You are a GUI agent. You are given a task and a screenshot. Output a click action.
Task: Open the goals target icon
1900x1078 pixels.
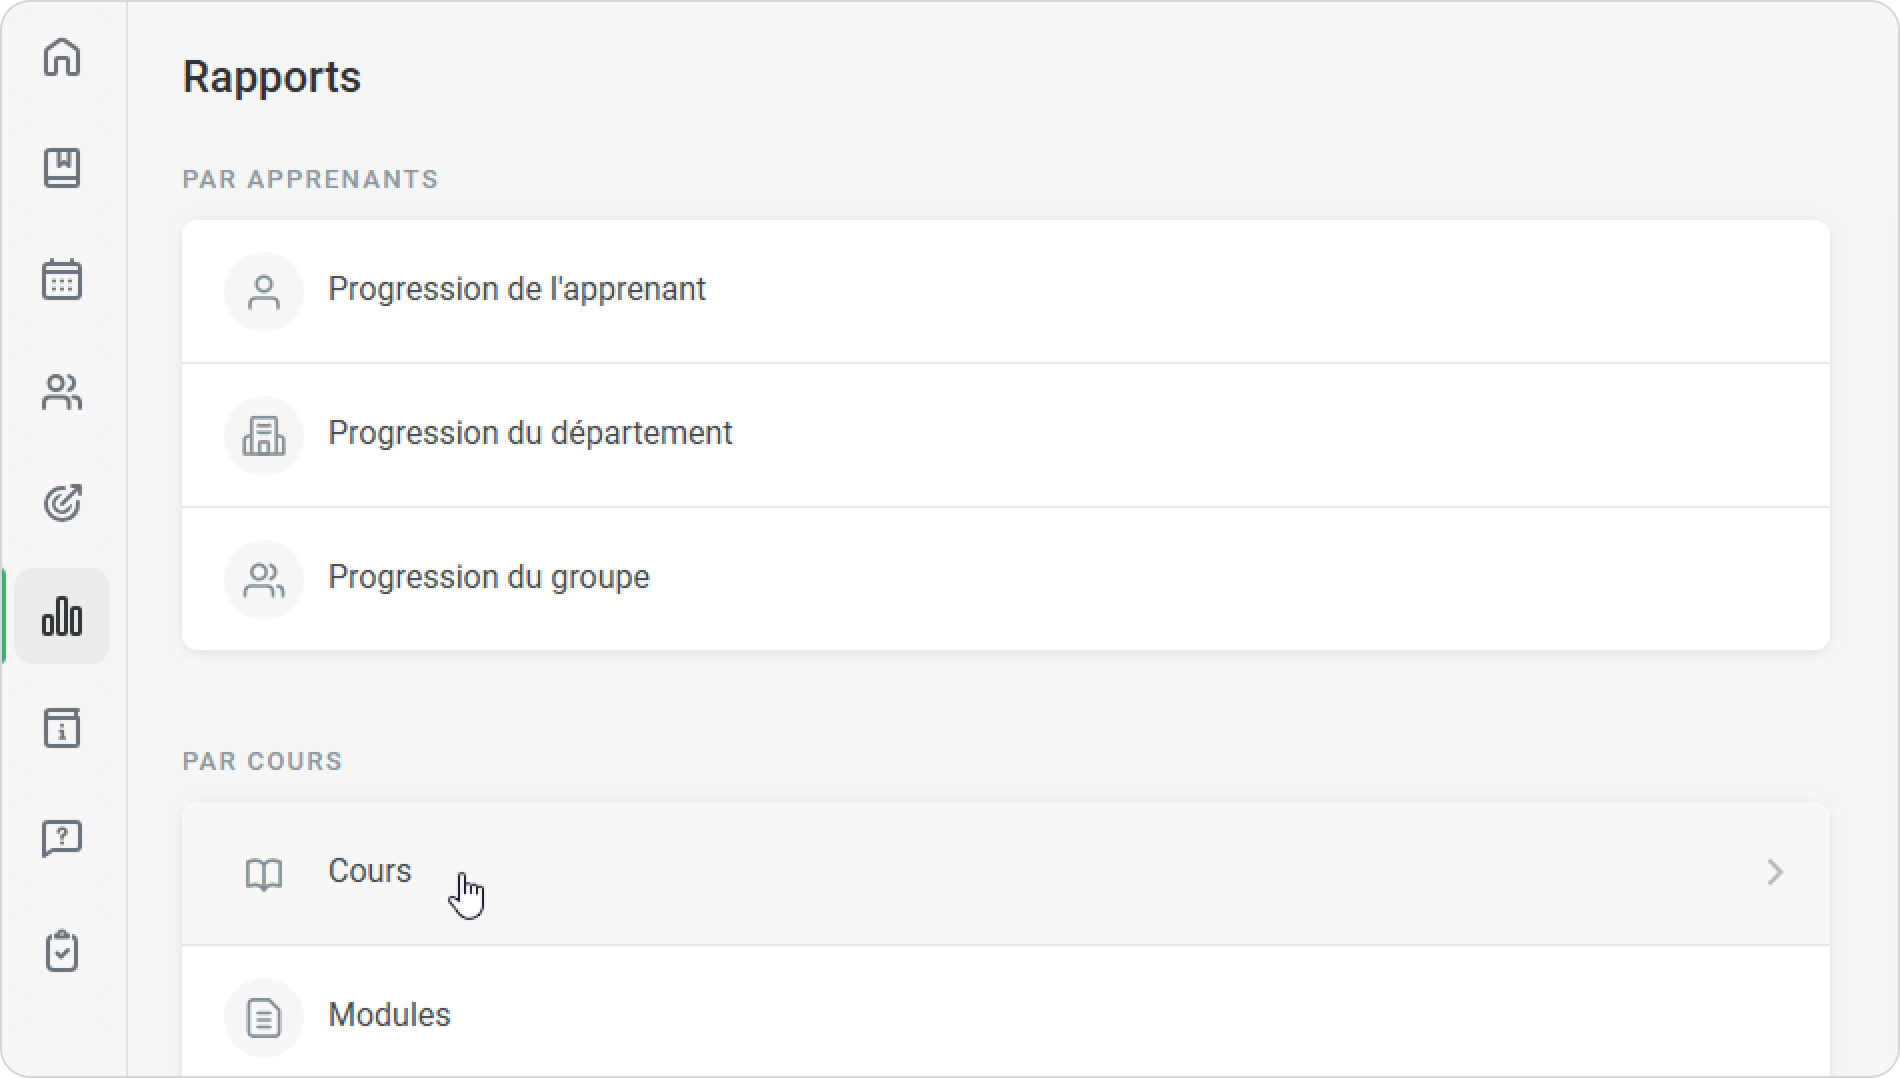62,503
